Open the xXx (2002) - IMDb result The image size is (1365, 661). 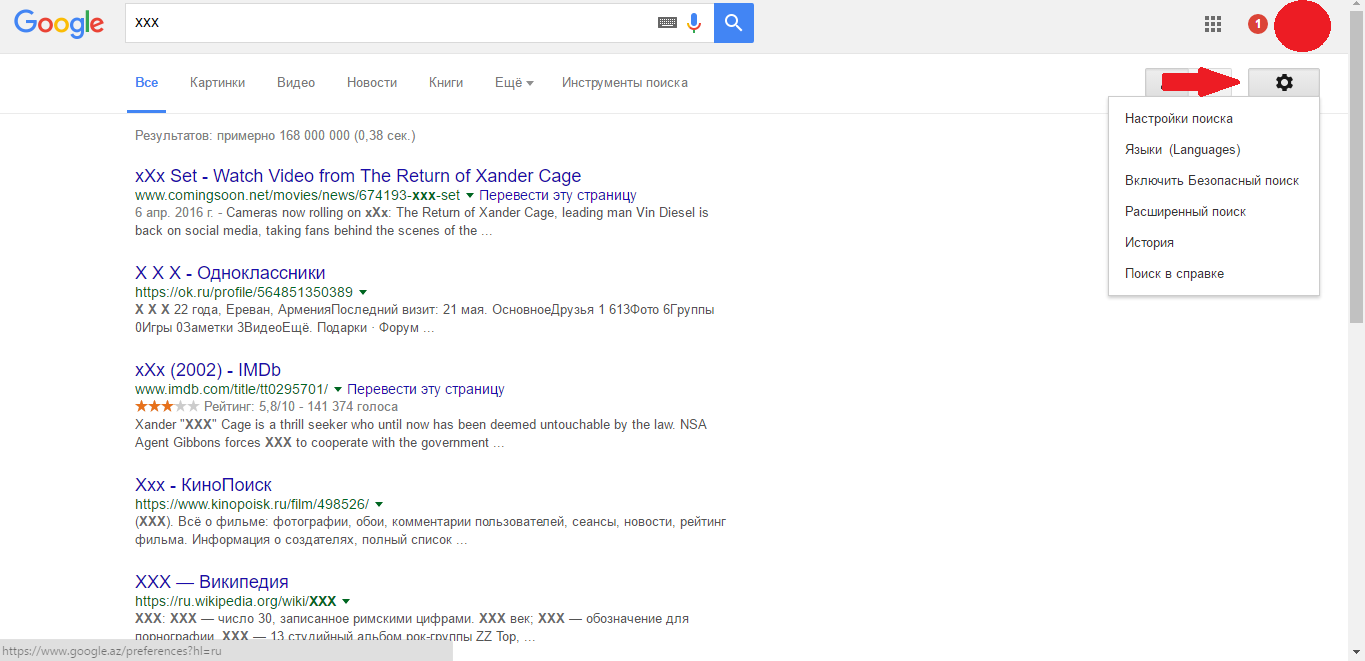(208, 370)
